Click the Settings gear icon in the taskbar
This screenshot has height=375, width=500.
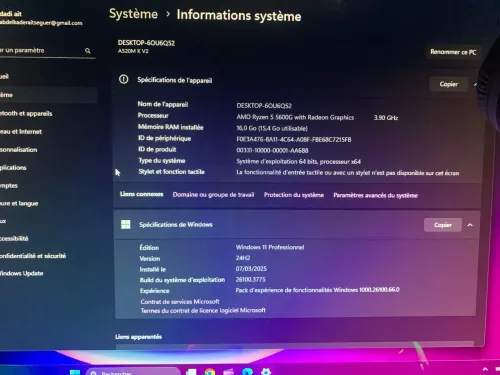[x=266, y=371]
